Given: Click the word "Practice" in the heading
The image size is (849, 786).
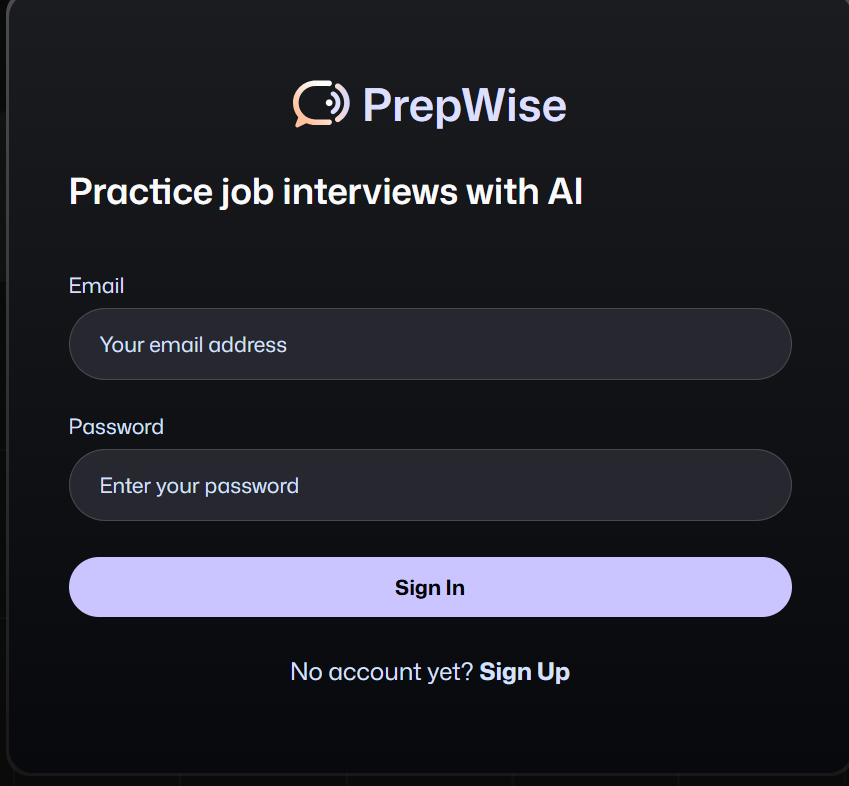Looking at the screenshot, I should pyautogui.click(x=141, y=191).
